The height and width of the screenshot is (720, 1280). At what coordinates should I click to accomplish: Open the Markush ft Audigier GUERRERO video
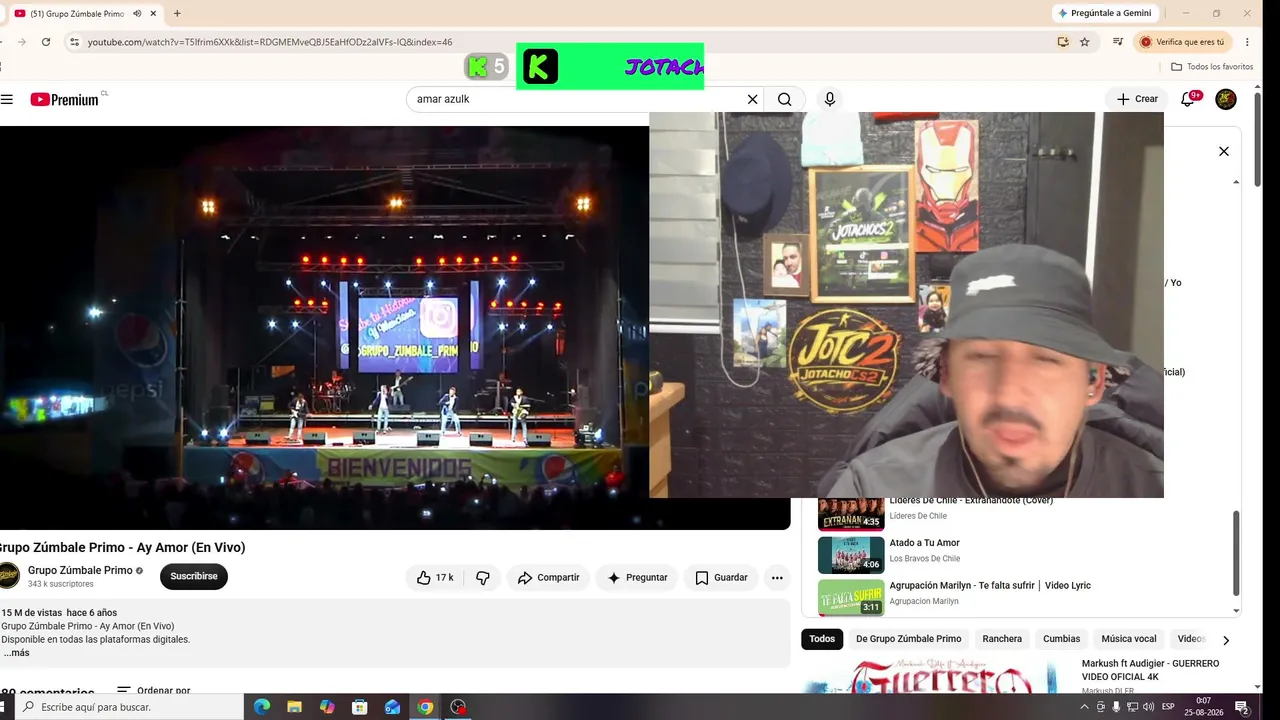1150,670
